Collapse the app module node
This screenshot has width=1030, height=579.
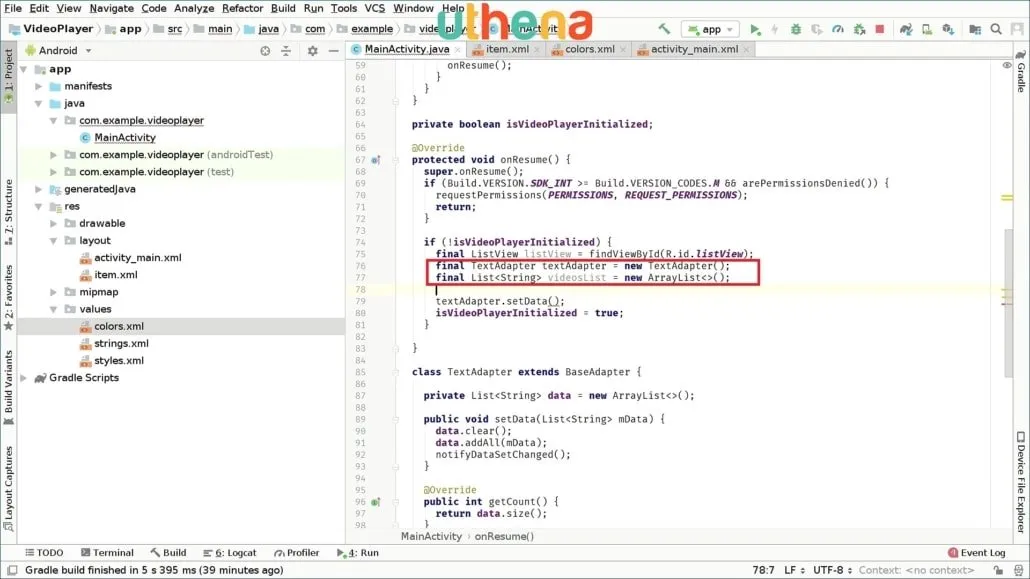pos(24,69)
